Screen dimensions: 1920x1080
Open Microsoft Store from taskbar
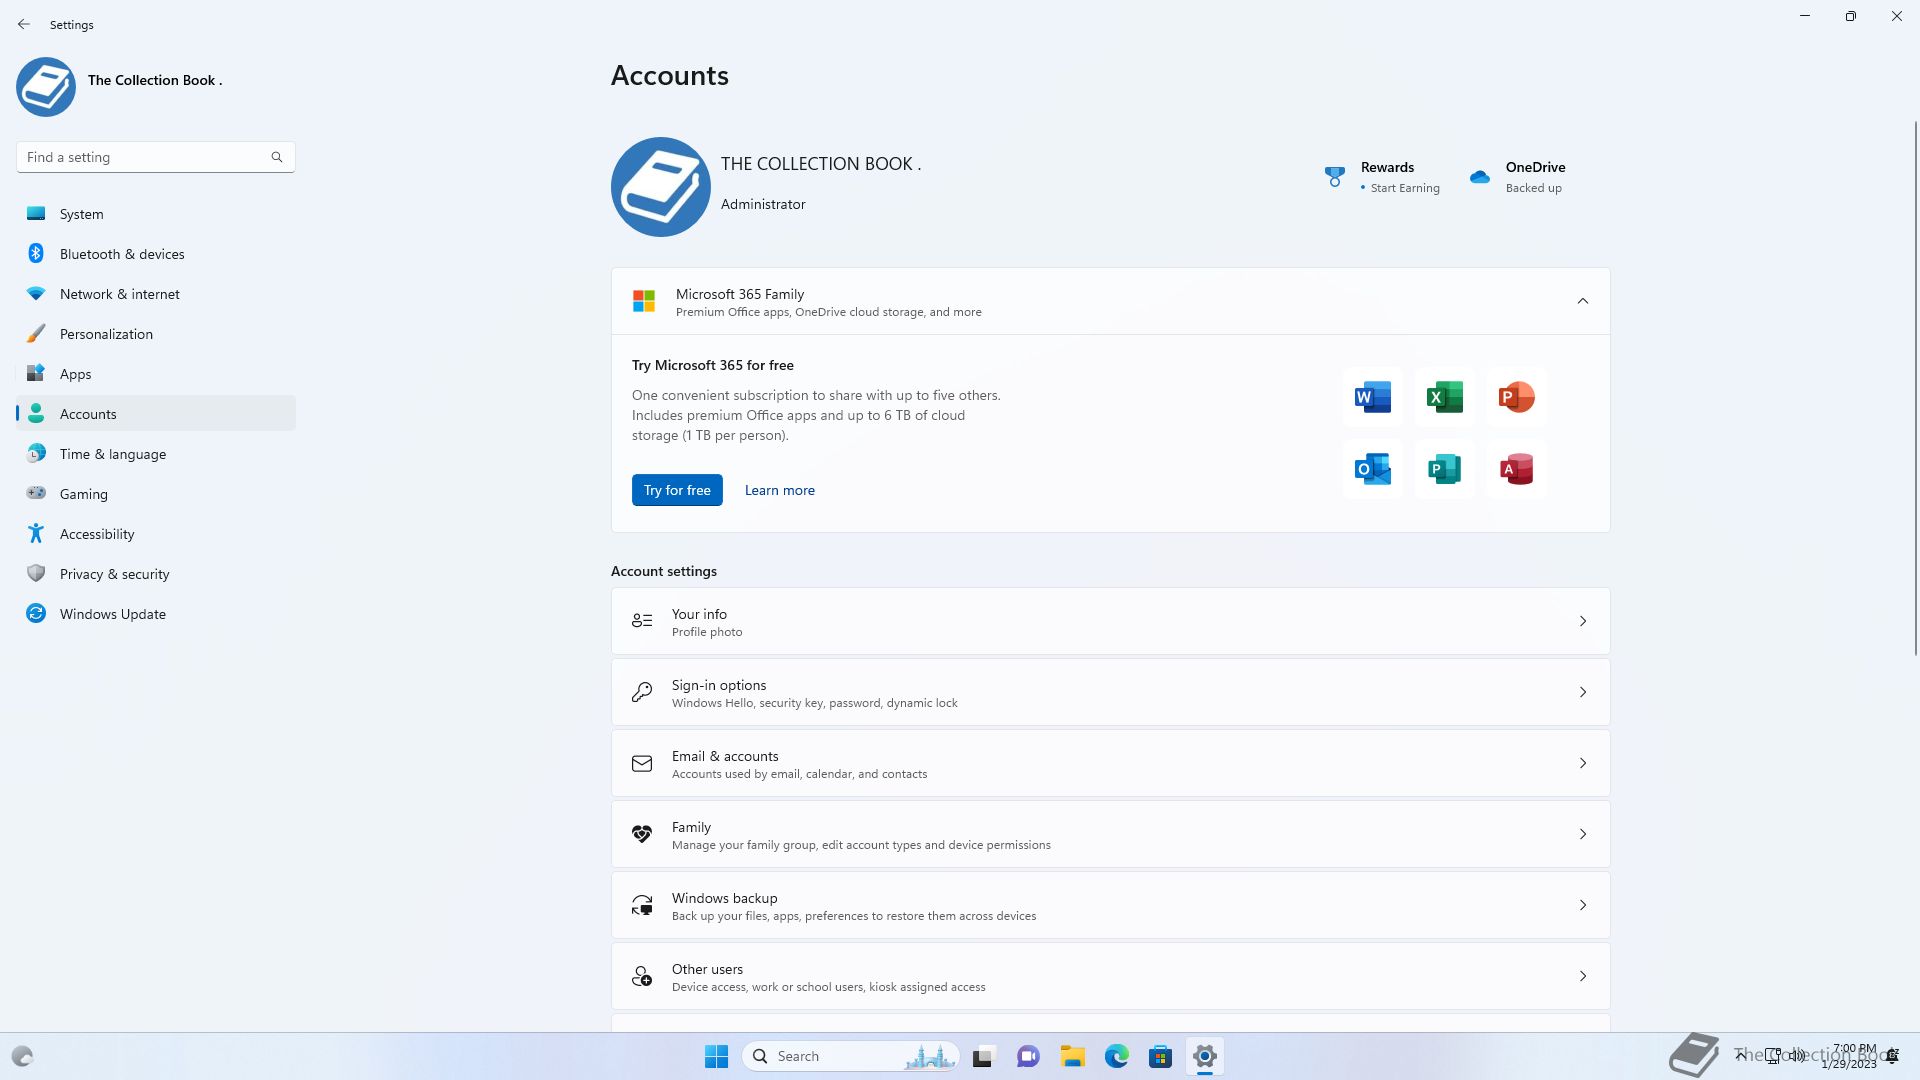[1160, 1056]
